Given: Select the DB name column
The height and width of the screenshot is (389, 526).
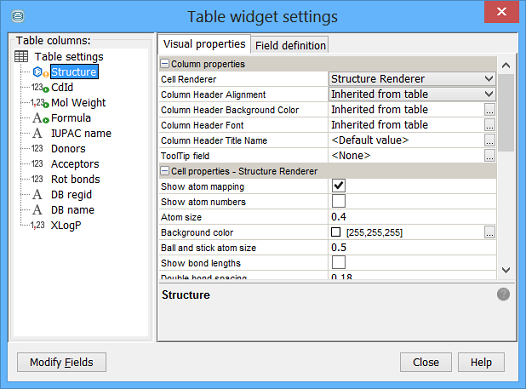Looking at the screenshot, I should coord(73,210).
